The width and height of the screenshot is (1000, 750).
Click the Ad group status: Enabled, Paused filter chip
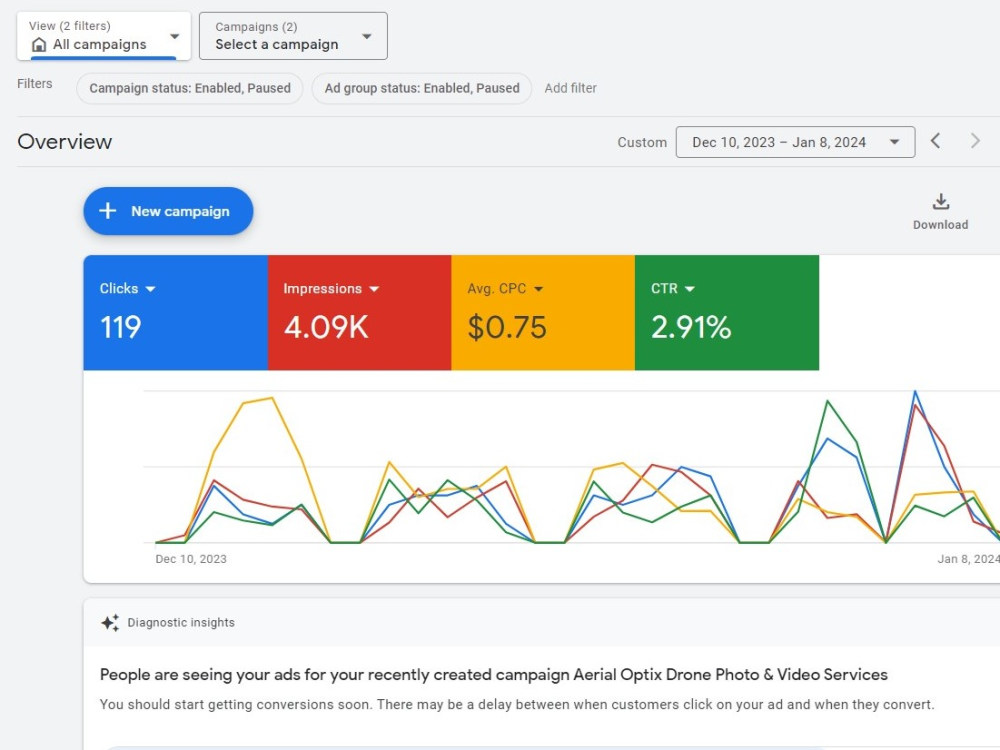pyautogui.click(x=422, y=88)
